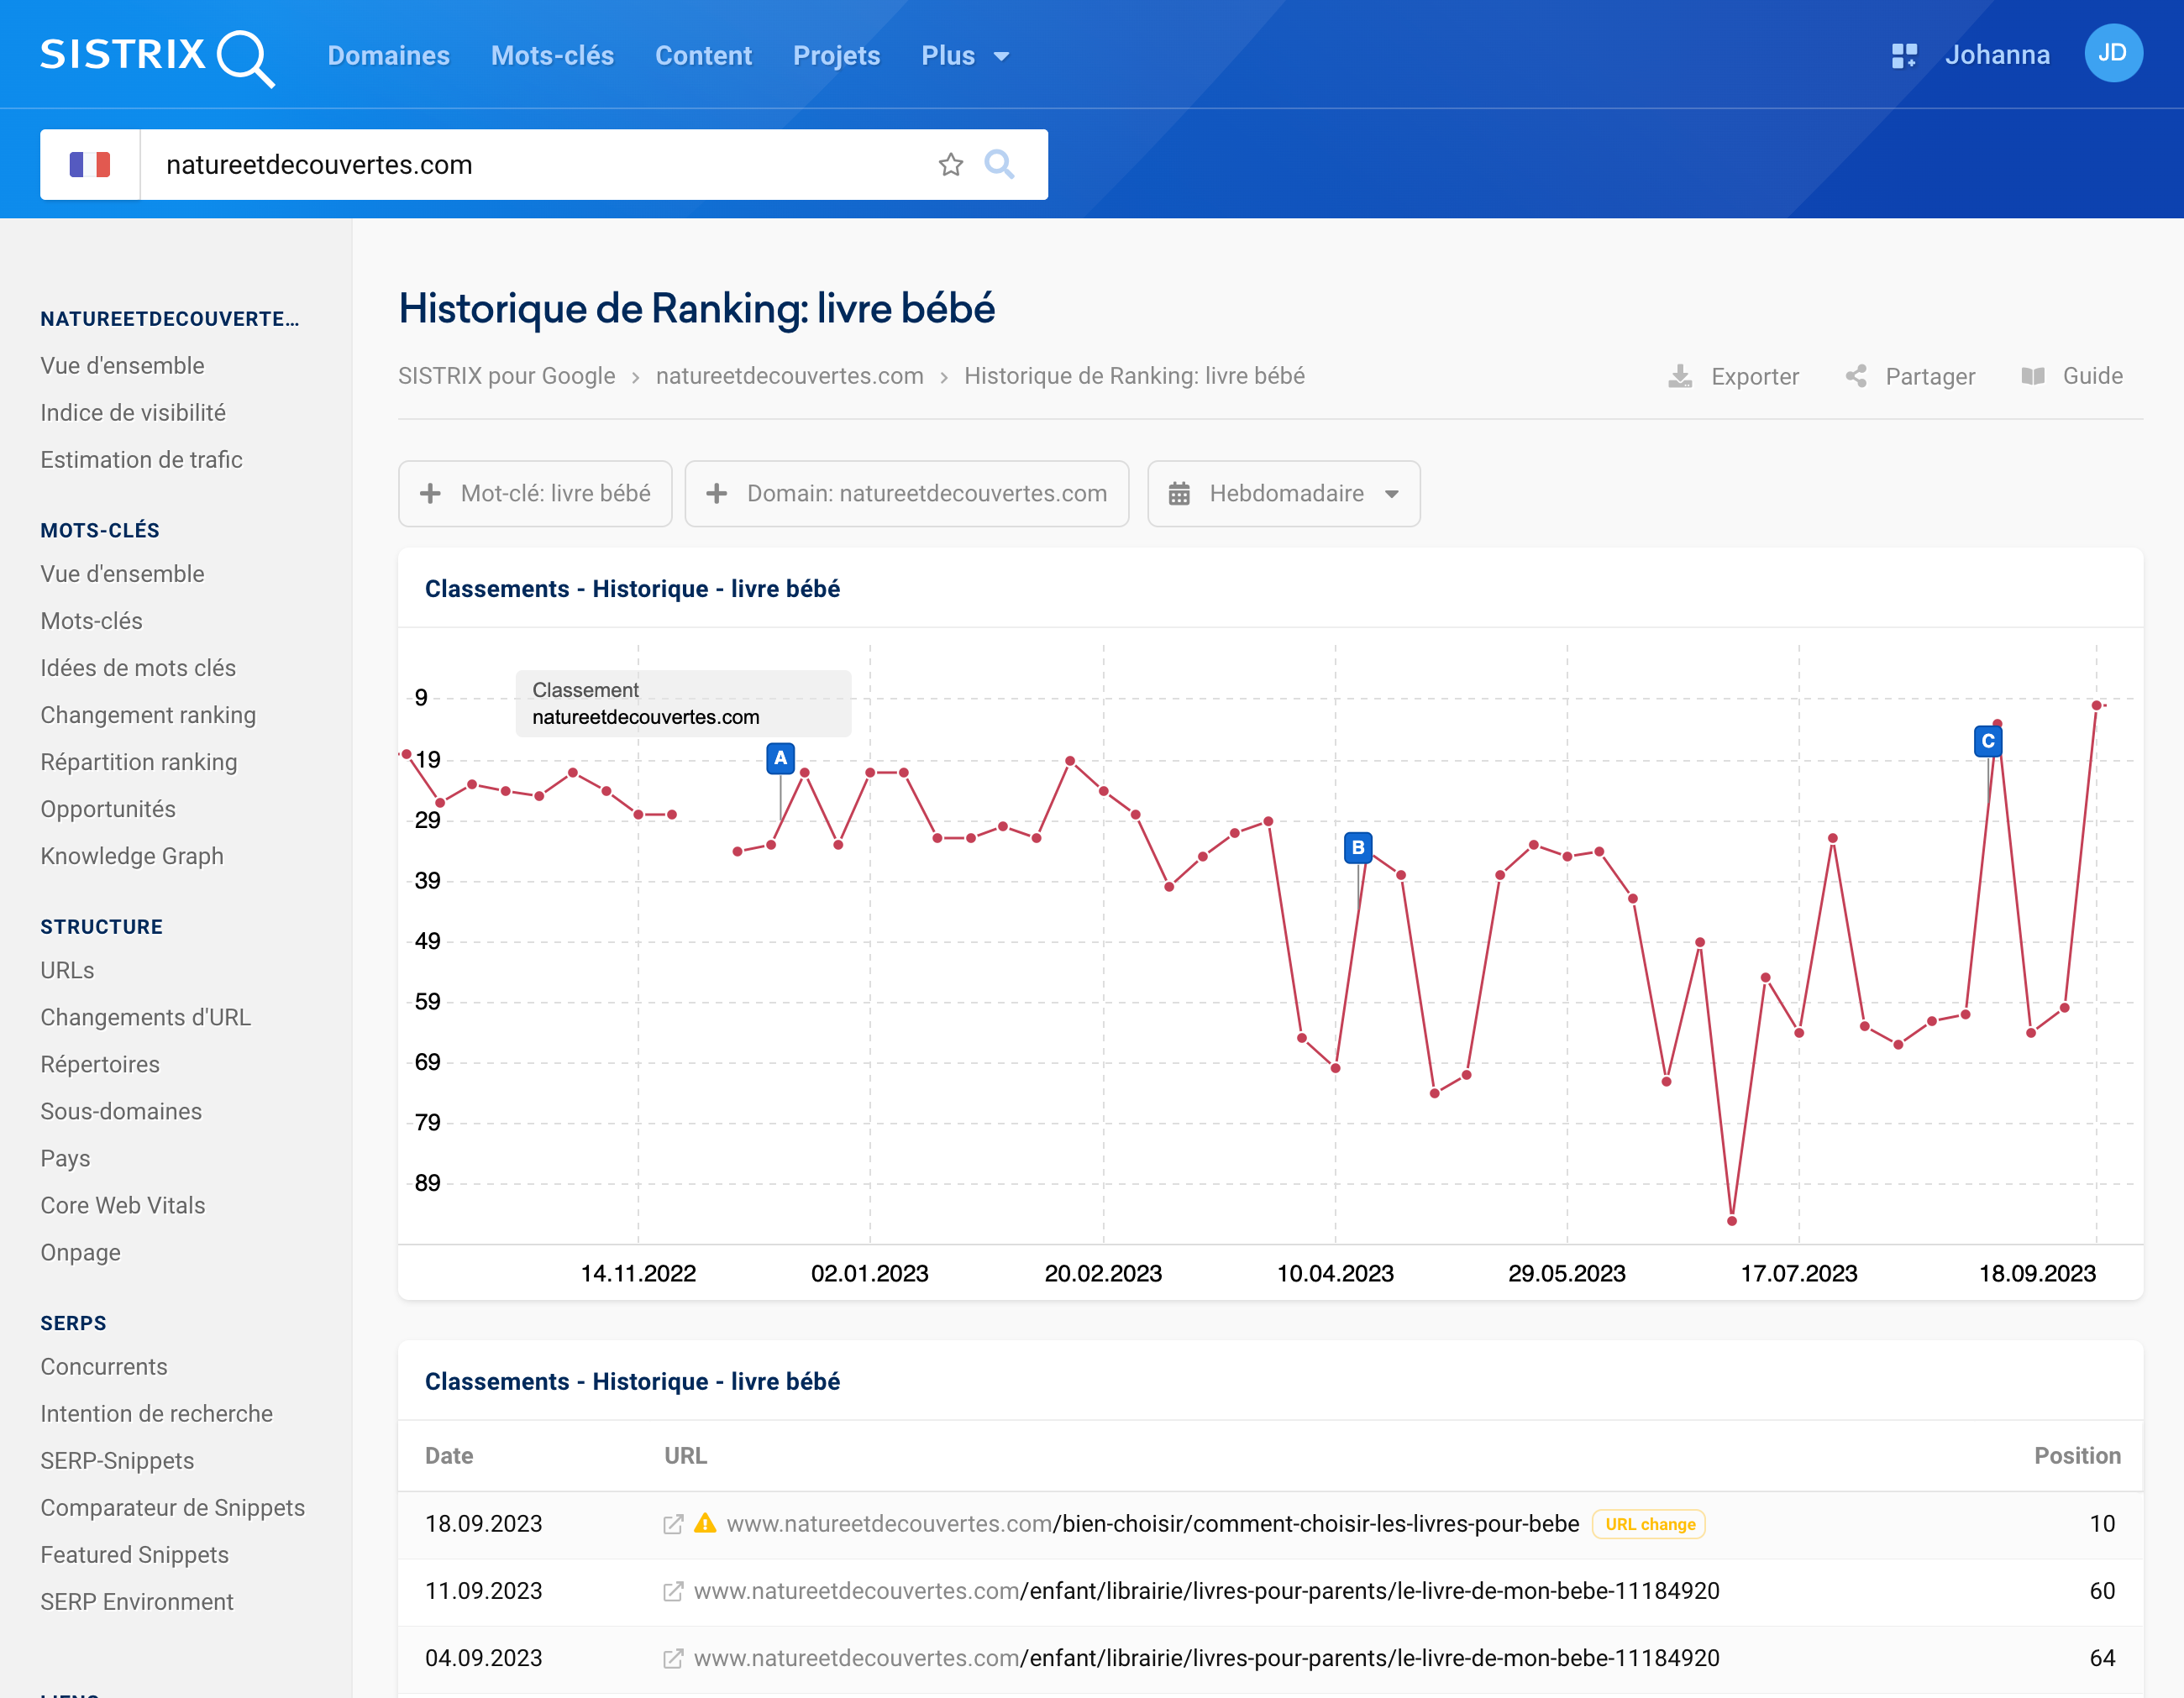Click the Mot-clé: livre bébé filter button
The image size is (2184, 1698).
point(535,493)
